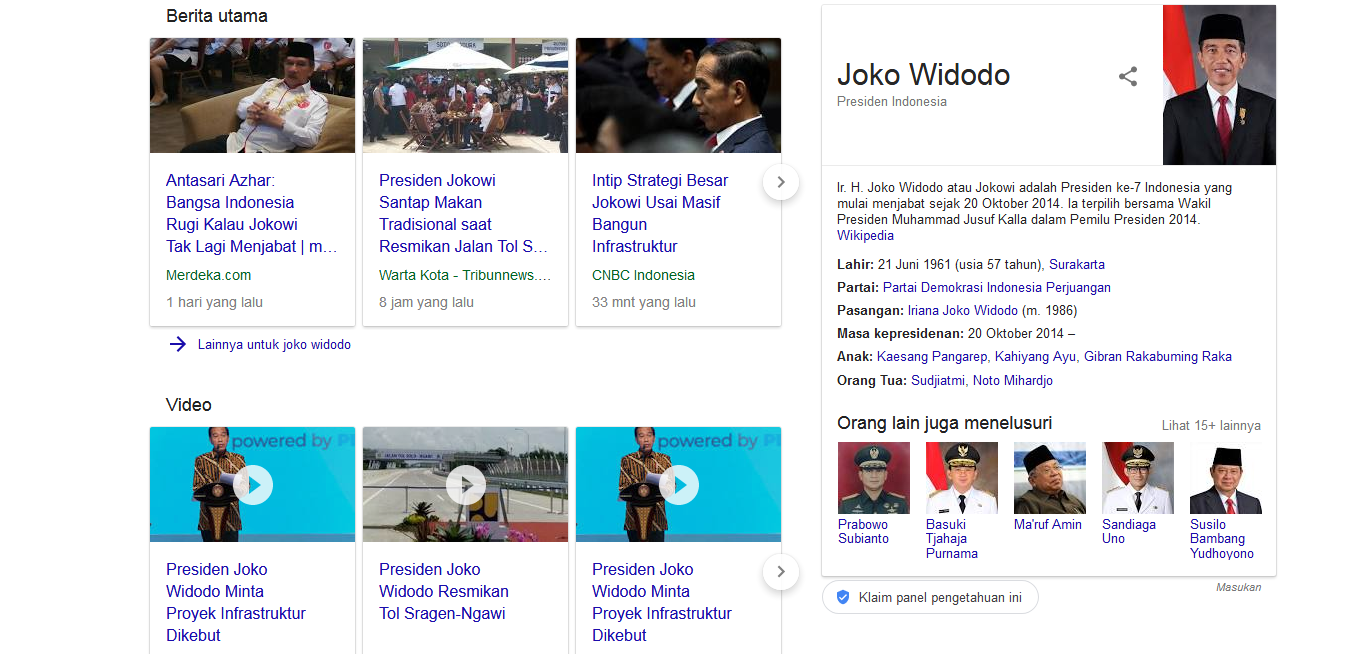Open Susilo Bambang Yudhoyono thumbnail photo
Viewport: 1349px width, 654px height.
click(1226, 478)
